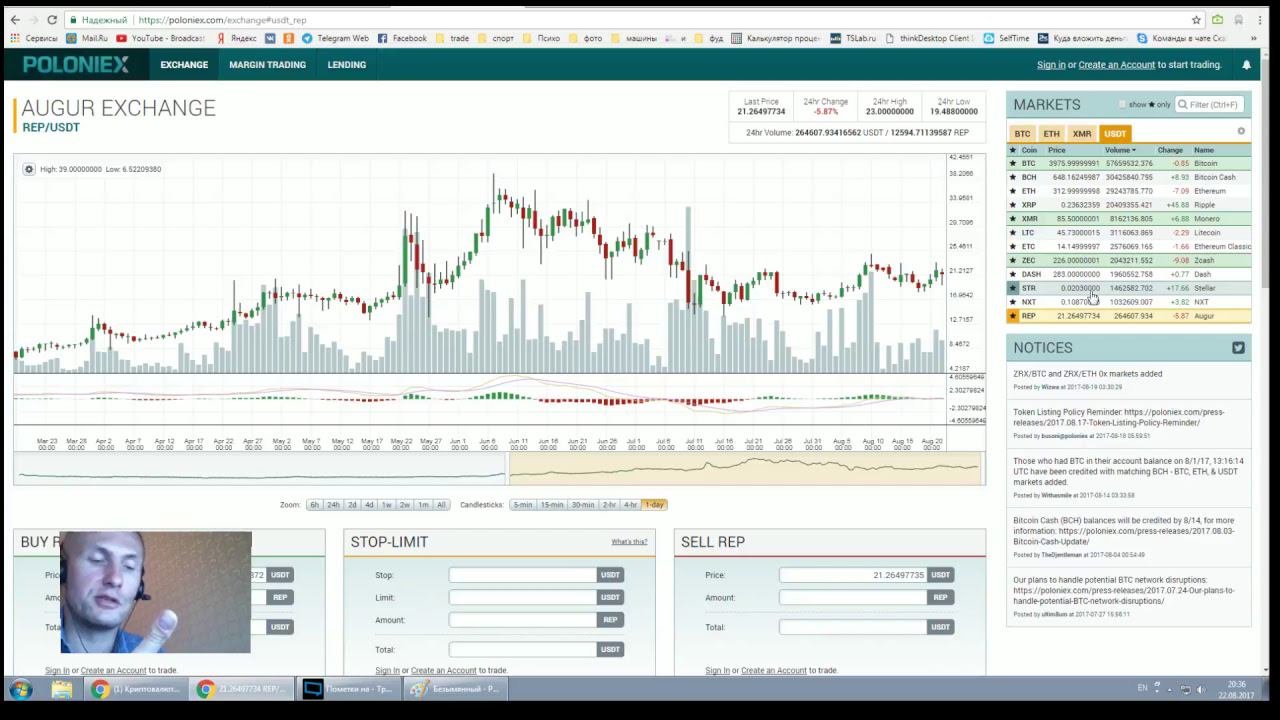The width and height of the screenshot is (1280, 720).
Task: Sort markets by the Volume column
Action: pyautogui.click(x=1120, y=150)
